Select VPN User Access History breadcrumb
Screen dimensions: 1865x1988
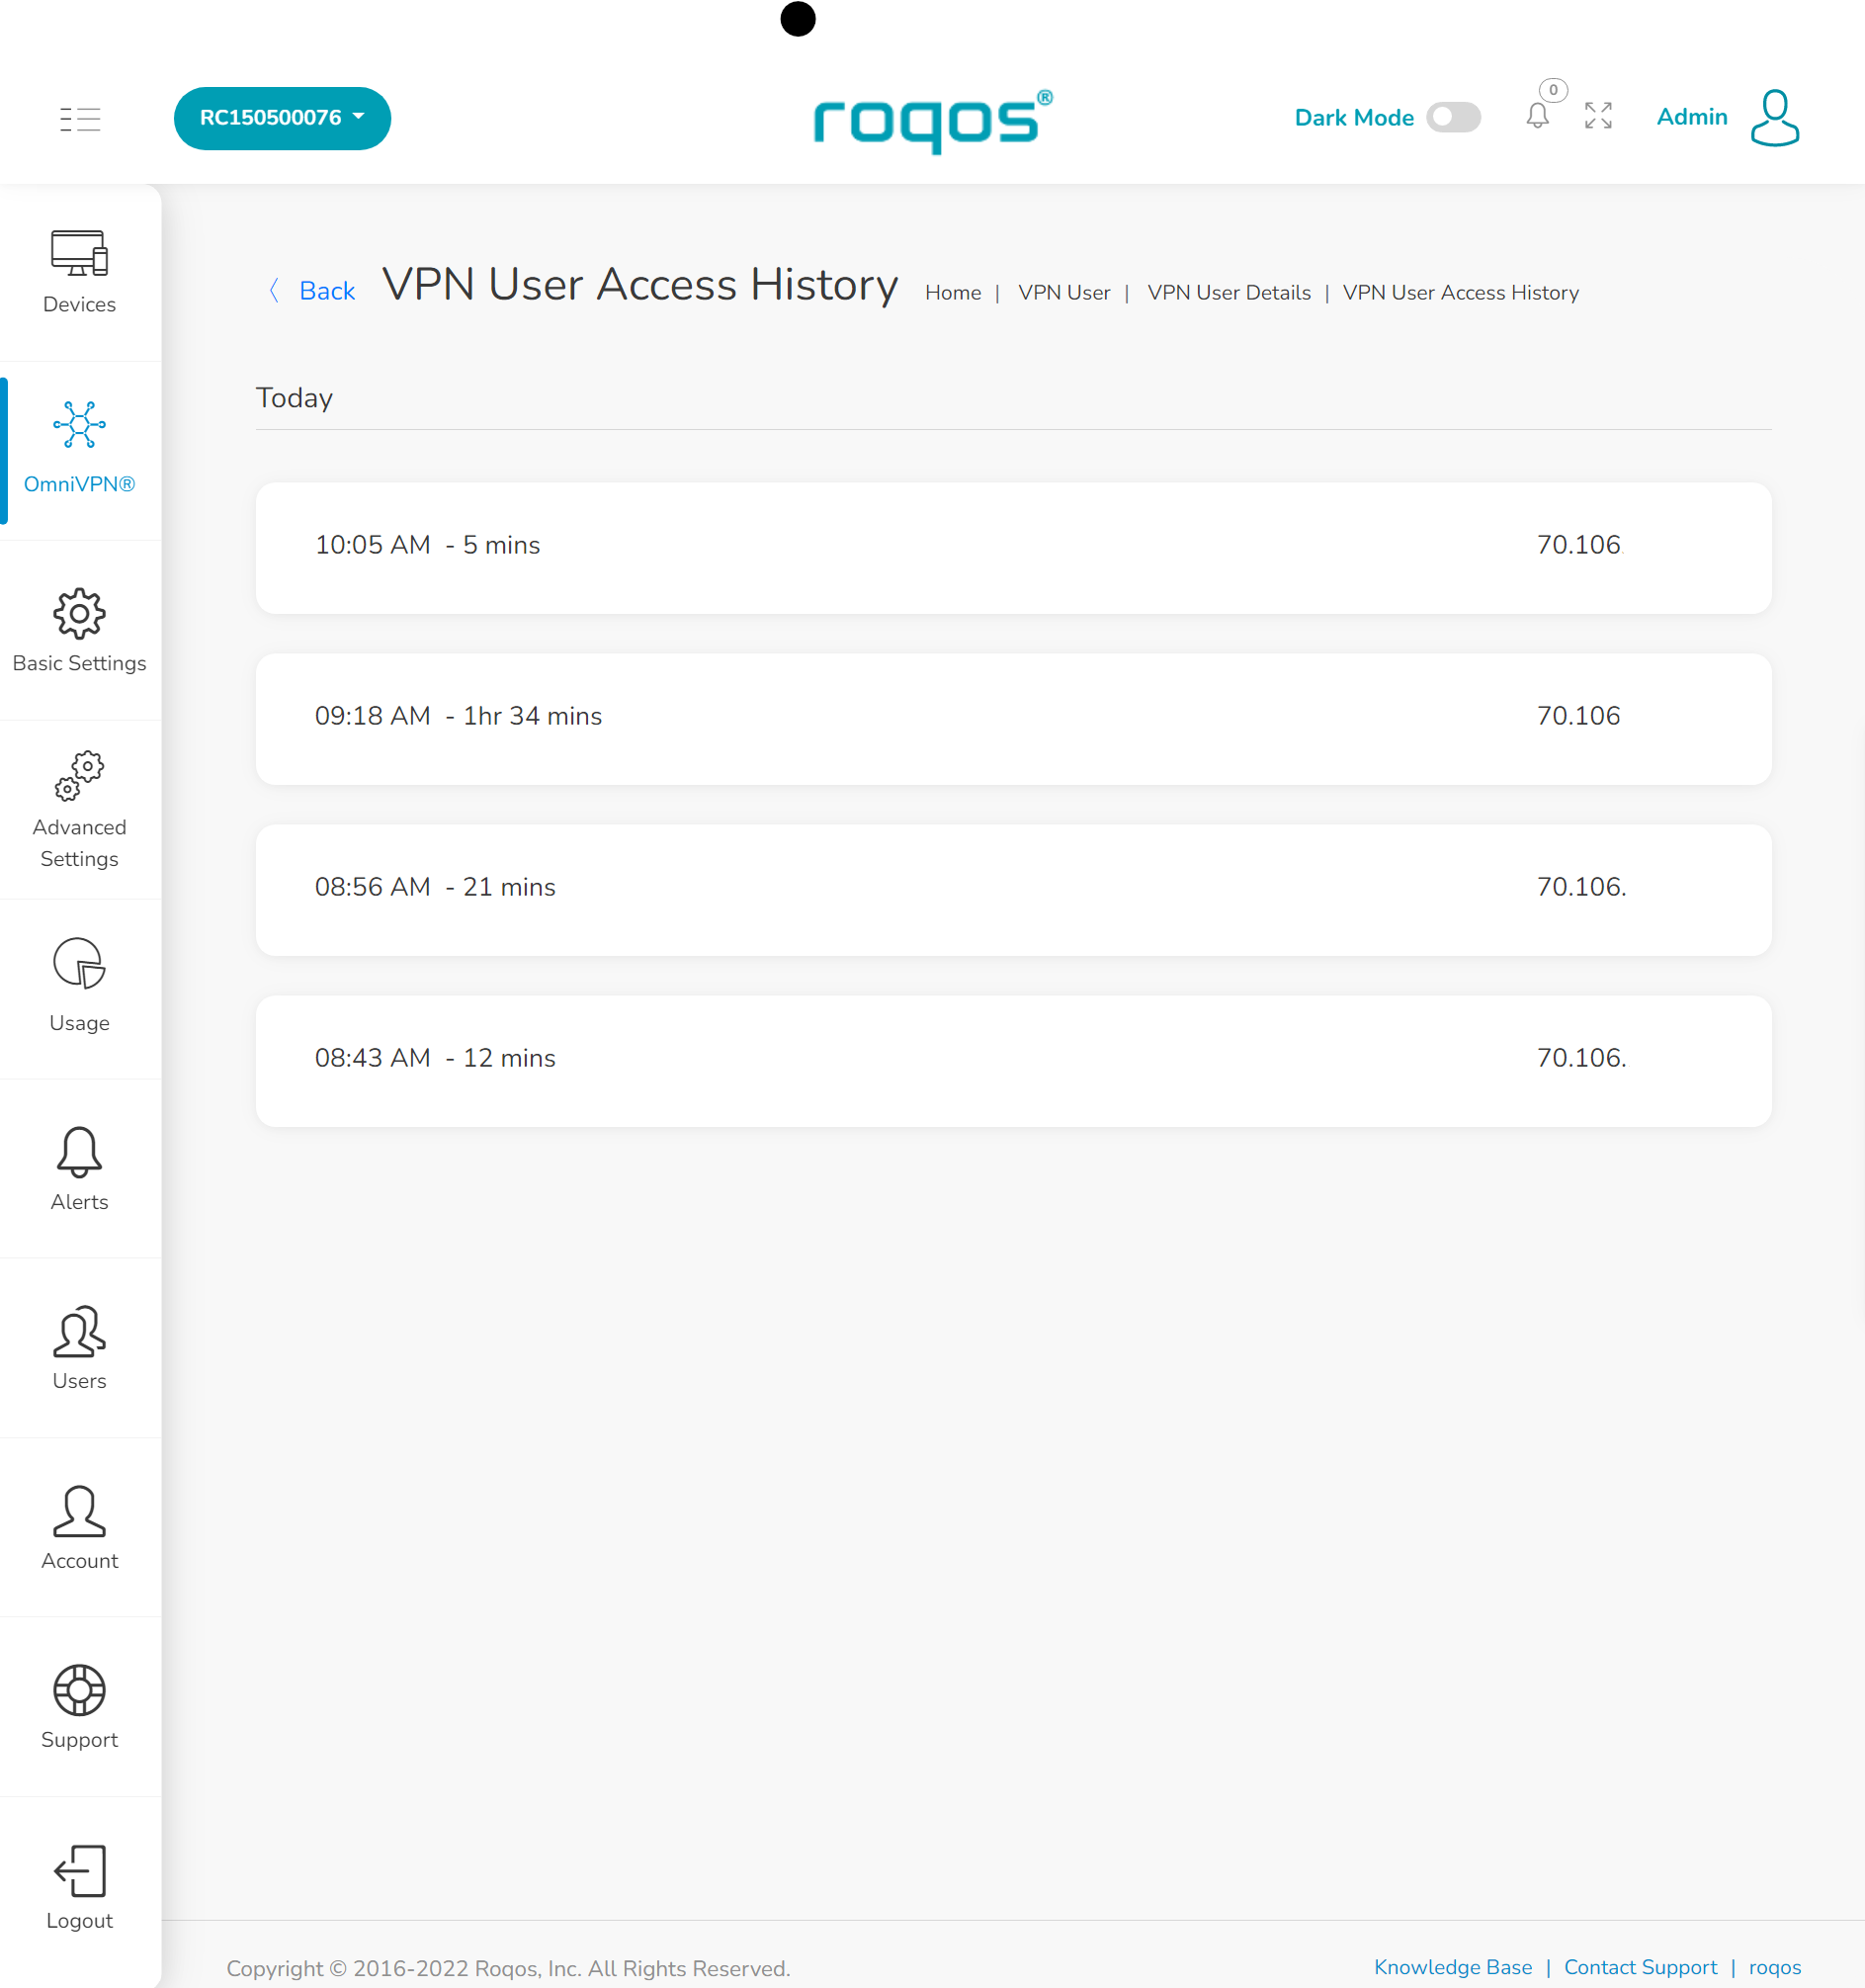tap(1461, 292)
